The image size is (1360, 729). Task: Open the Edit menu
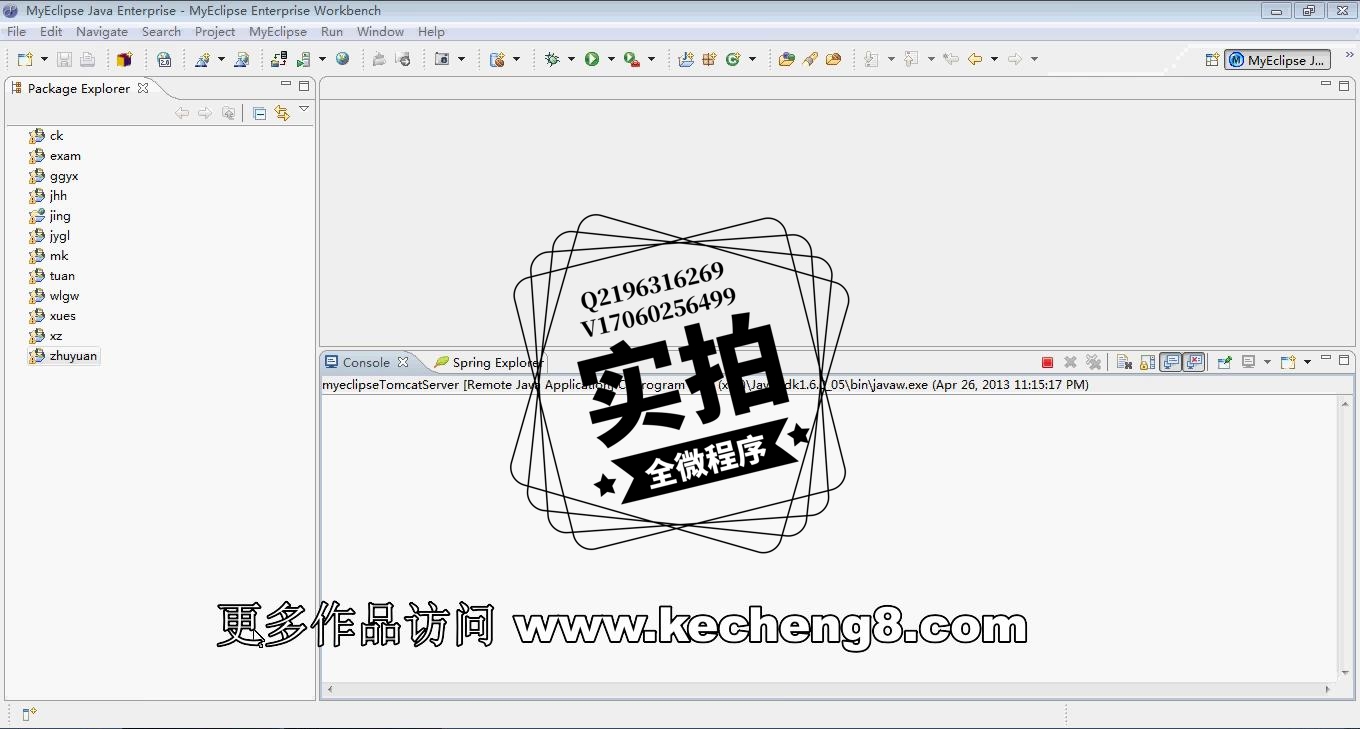pos(51,32)
